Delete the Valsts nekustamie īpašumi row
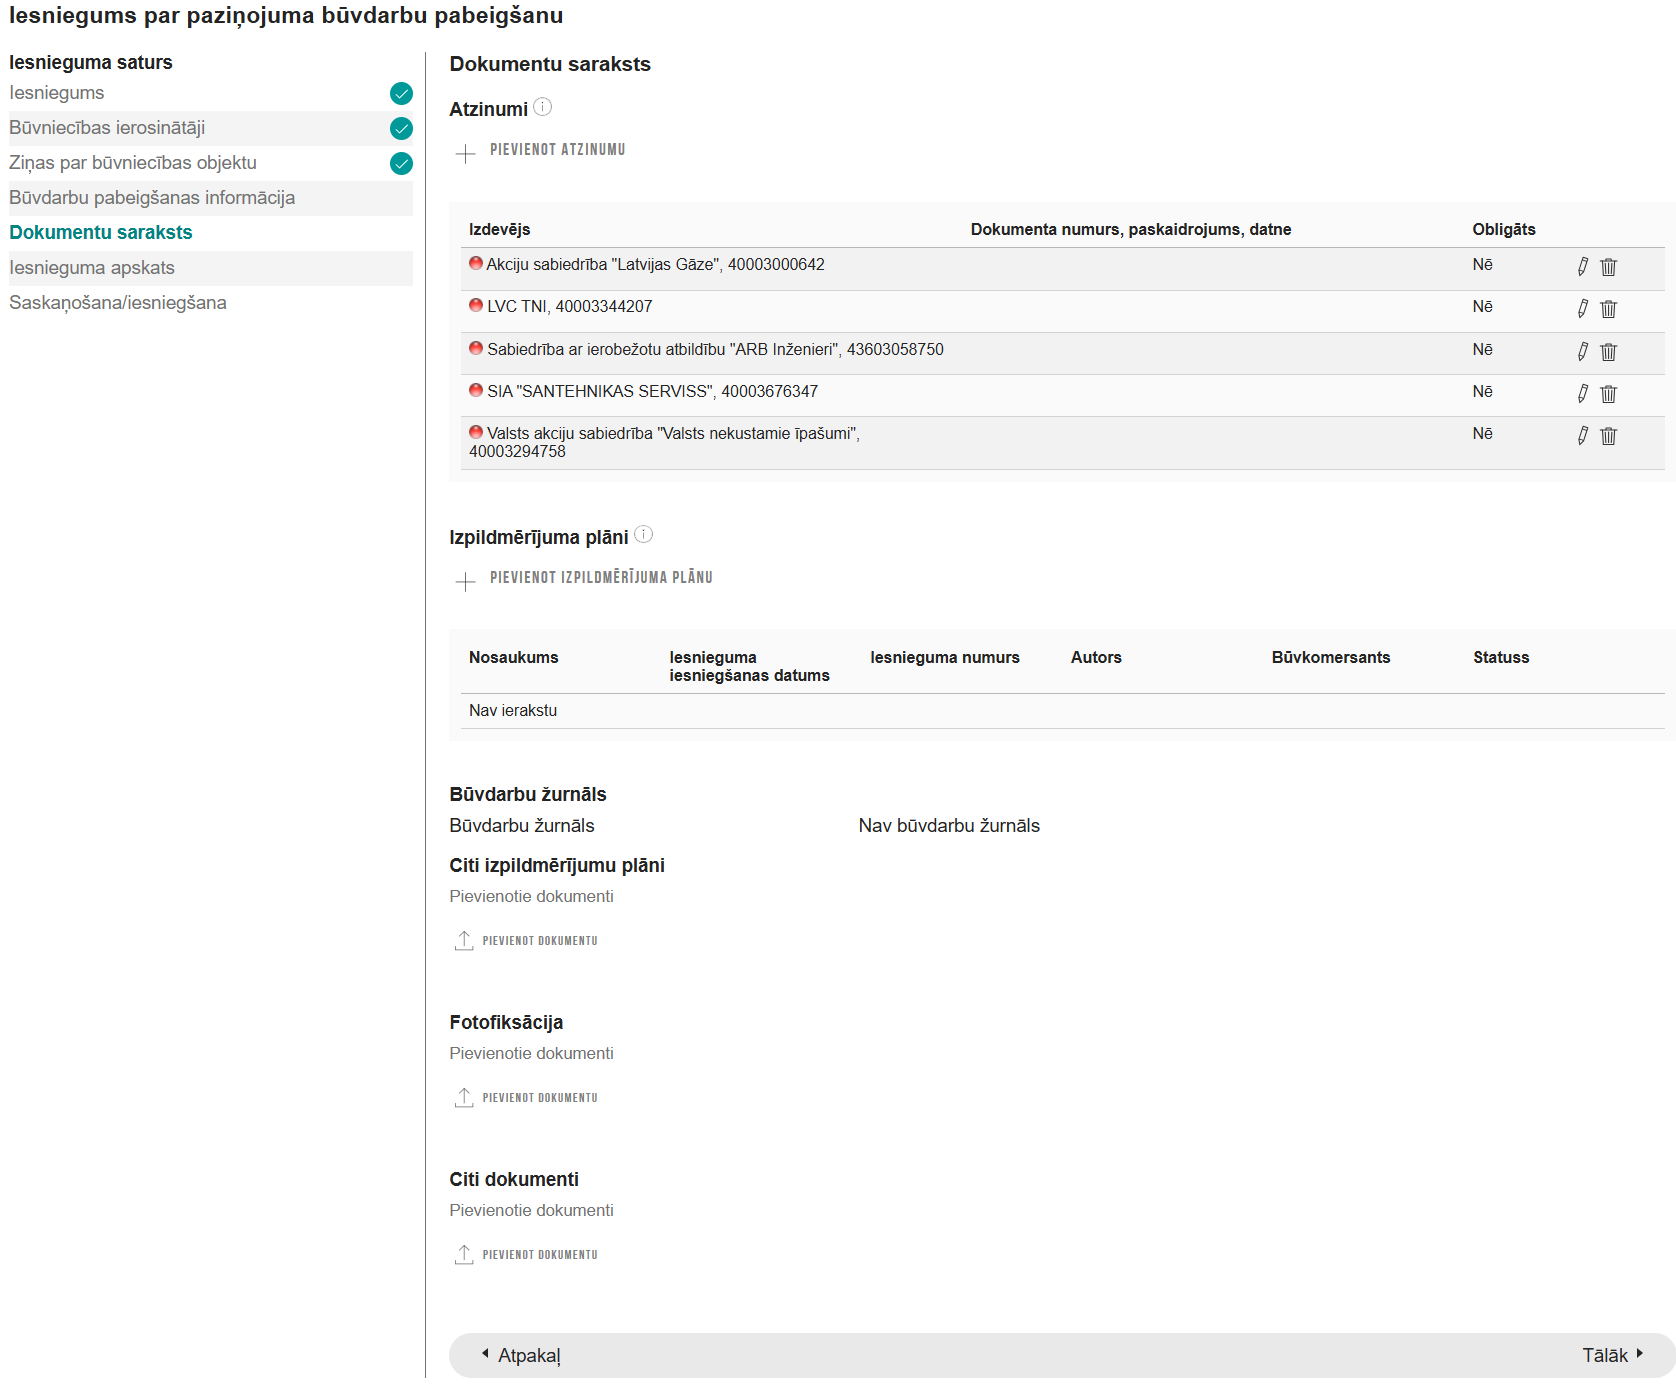The height and width of the screenshot is (1388, 1676). pyautogui.click(x=1608, y=436)
